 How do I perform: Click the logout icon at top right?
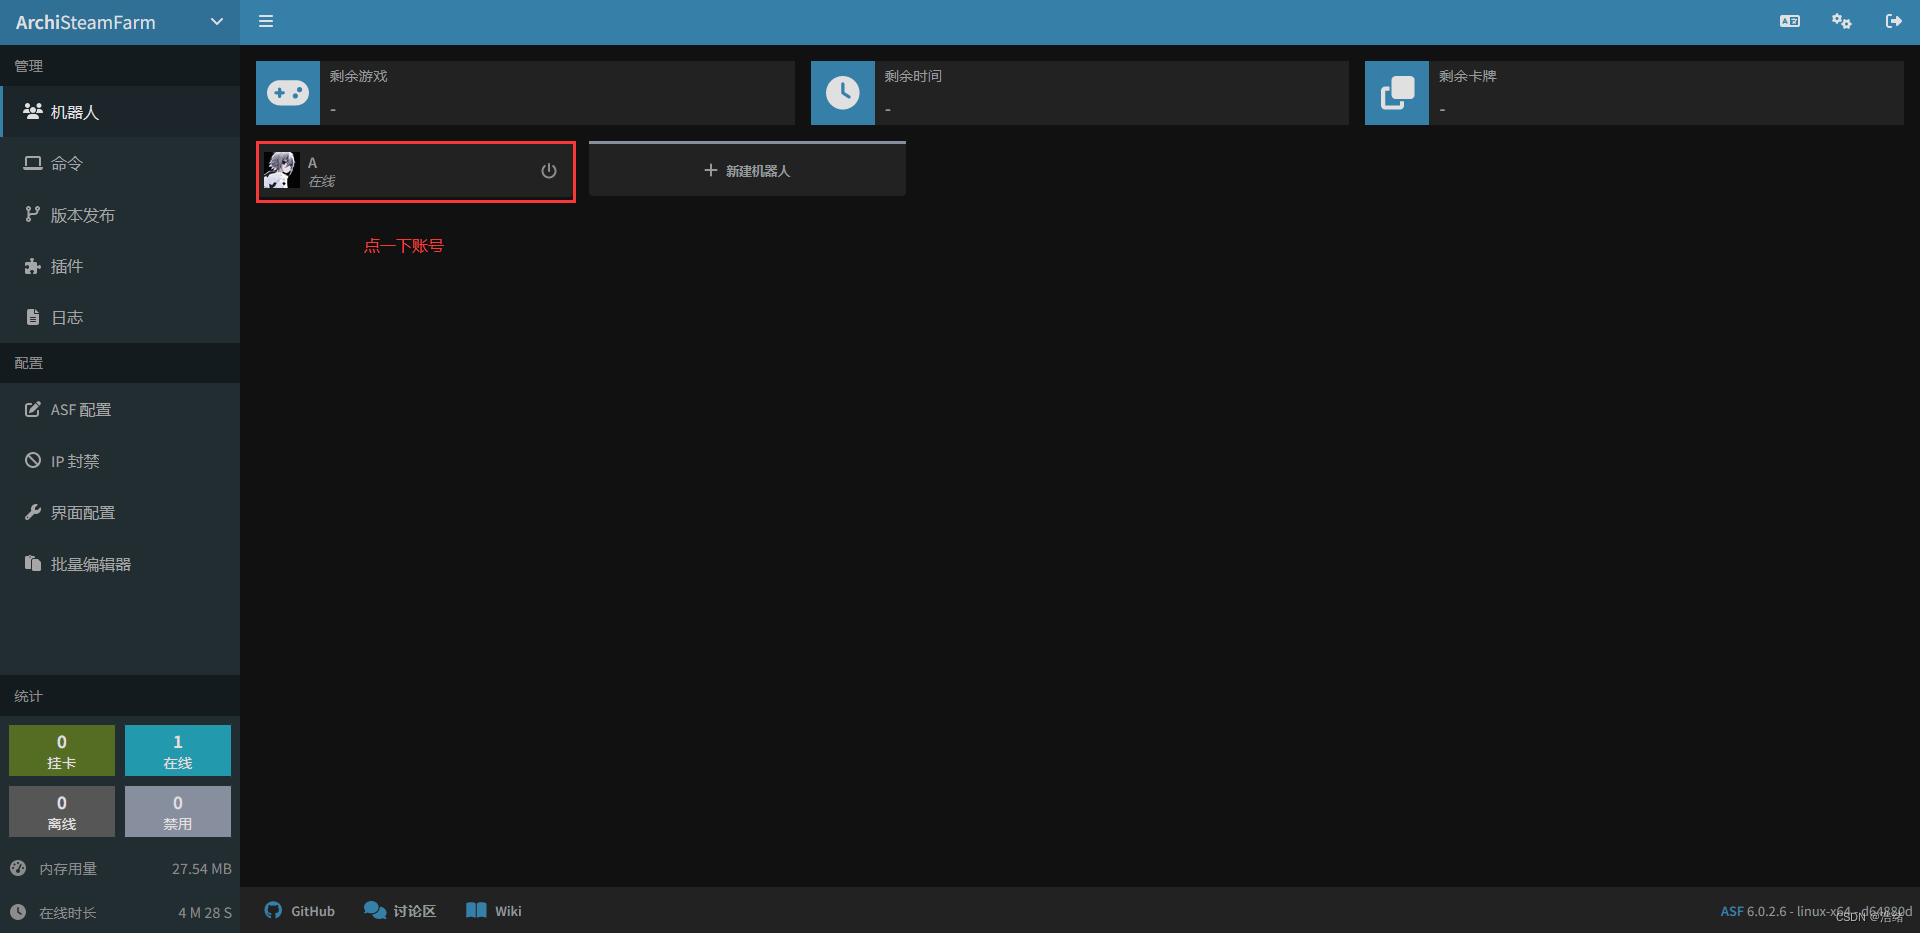(x=1893, y=21)
